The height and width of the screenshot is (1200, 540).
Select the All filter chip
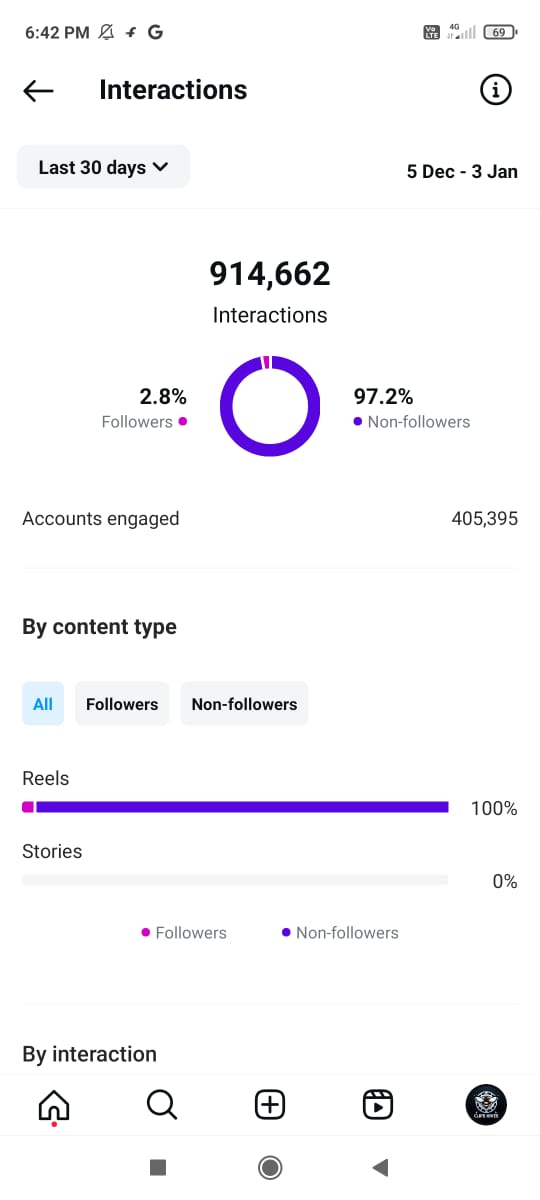click(x=43, y=704)
